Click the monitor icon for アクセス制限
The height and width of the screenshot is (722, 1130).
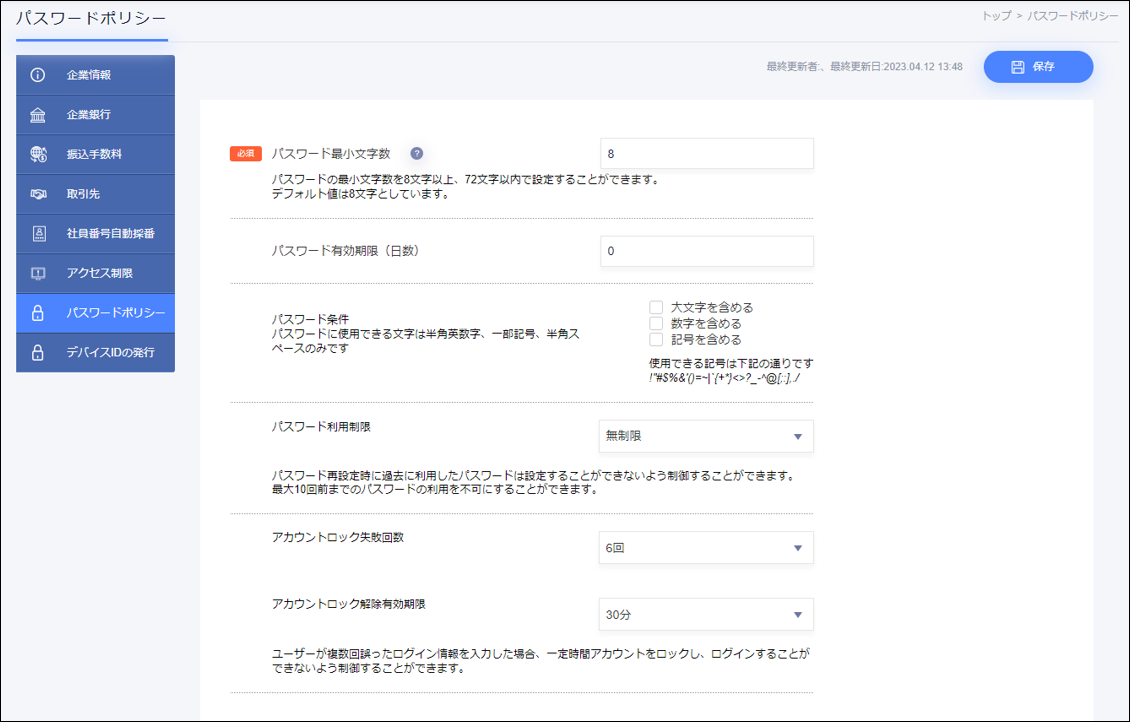pos(38,273)
